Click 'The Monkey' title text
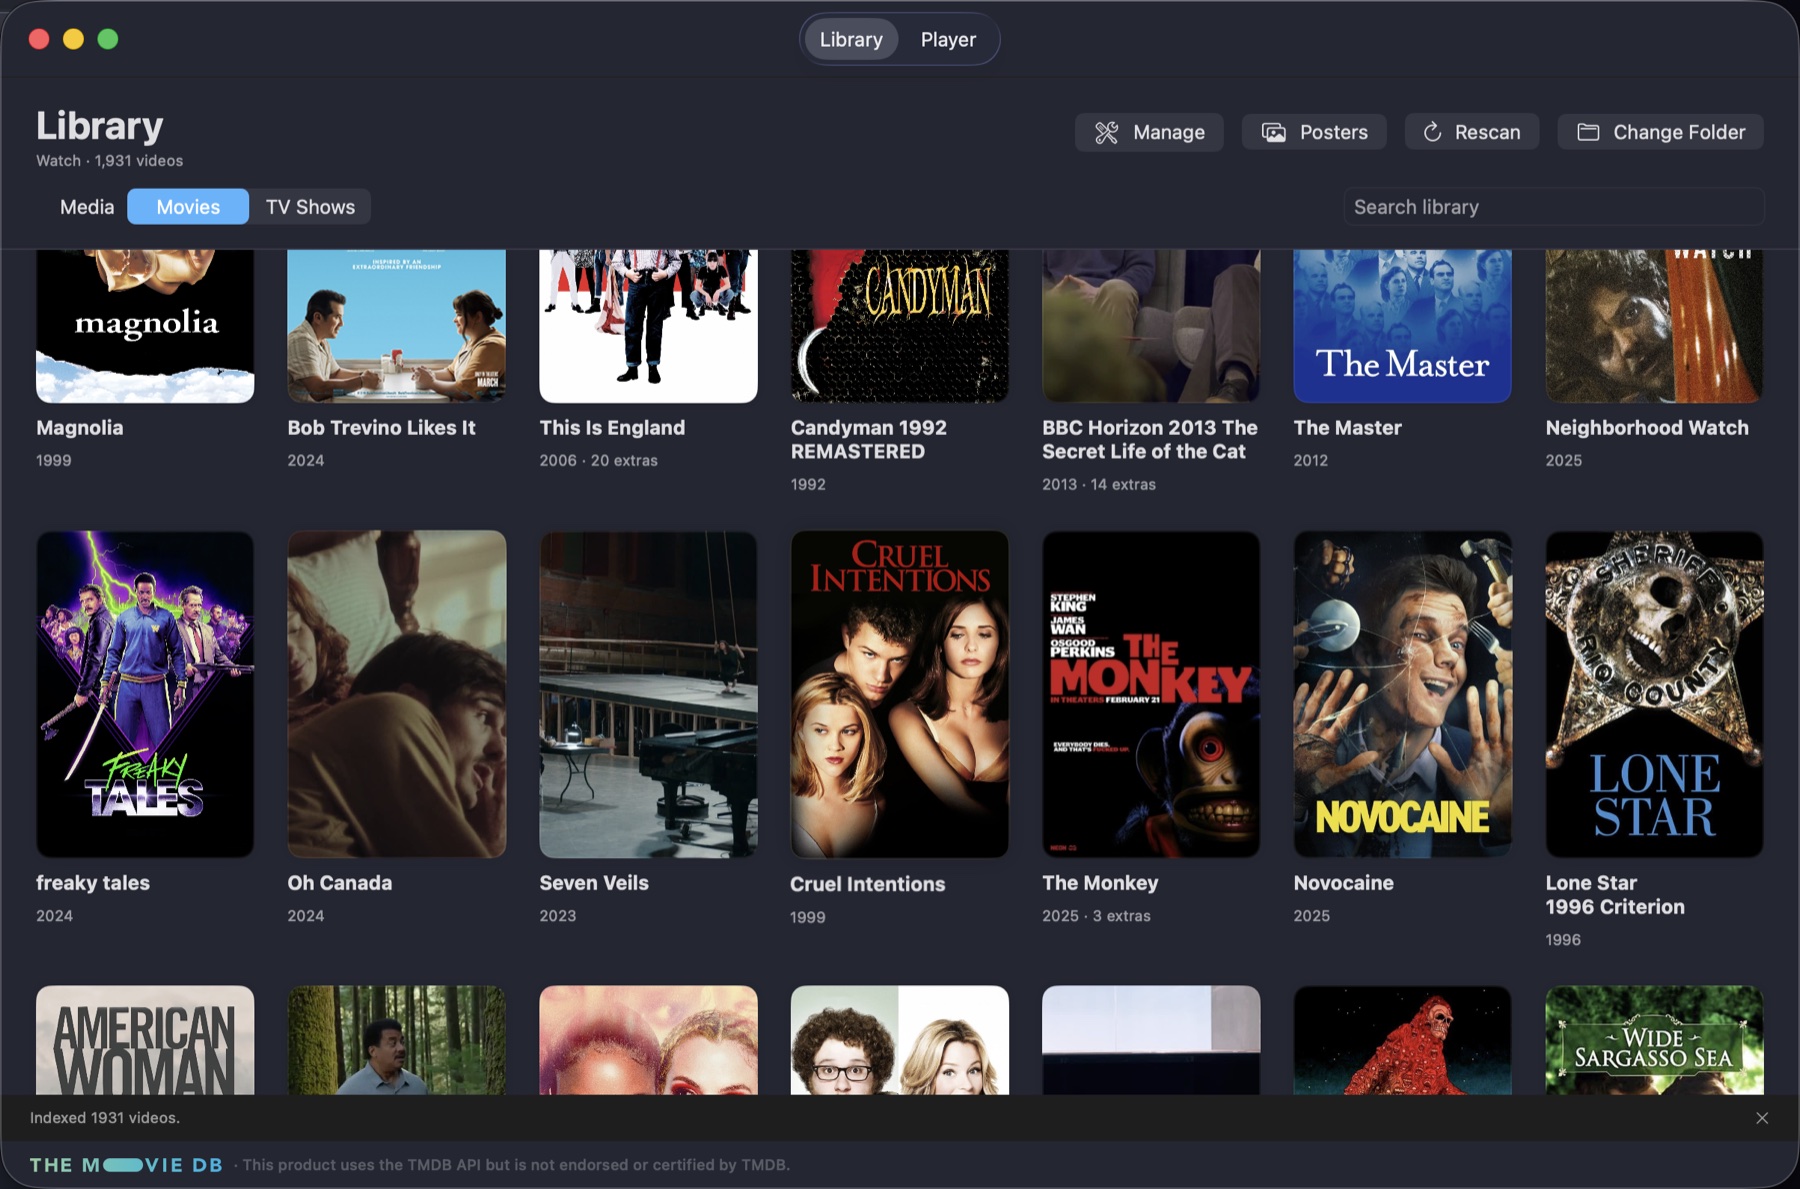Image resolution: width=1800 pixels, height=1189 pixels. (1100, 883)
